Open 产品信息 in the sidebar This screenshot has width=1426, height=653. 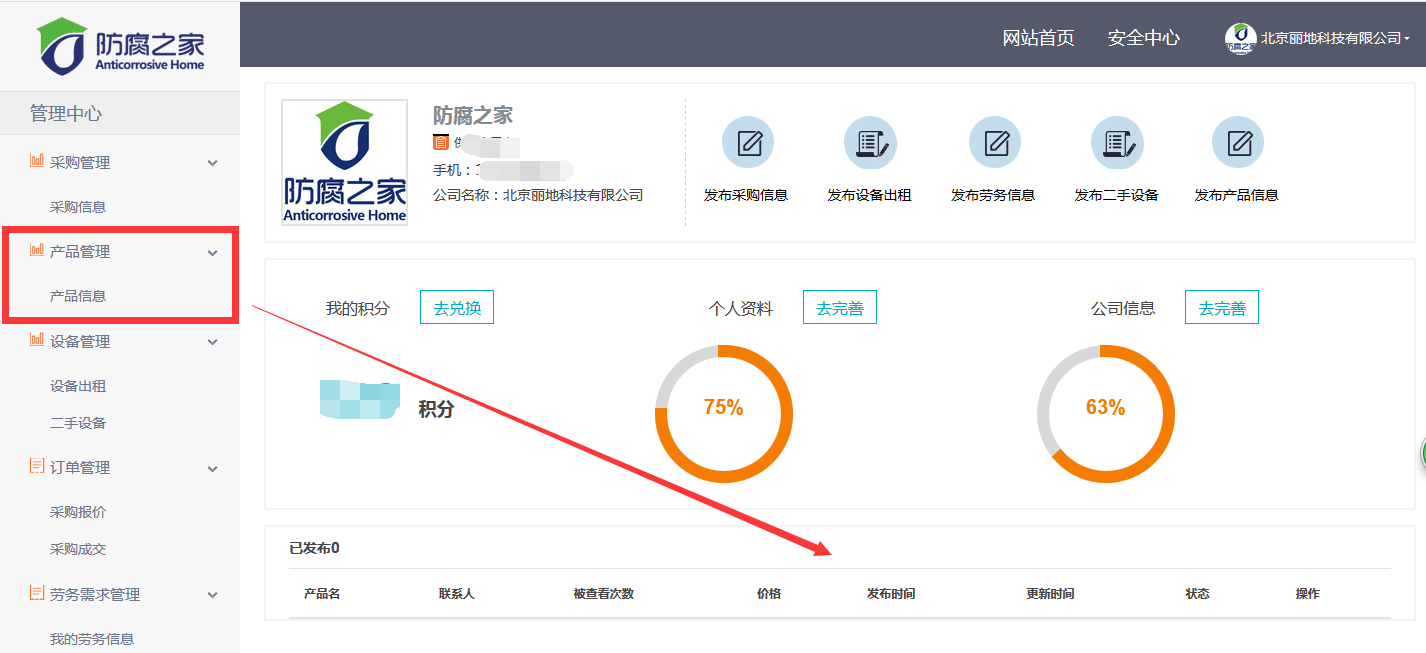click(x=78, y=296)
